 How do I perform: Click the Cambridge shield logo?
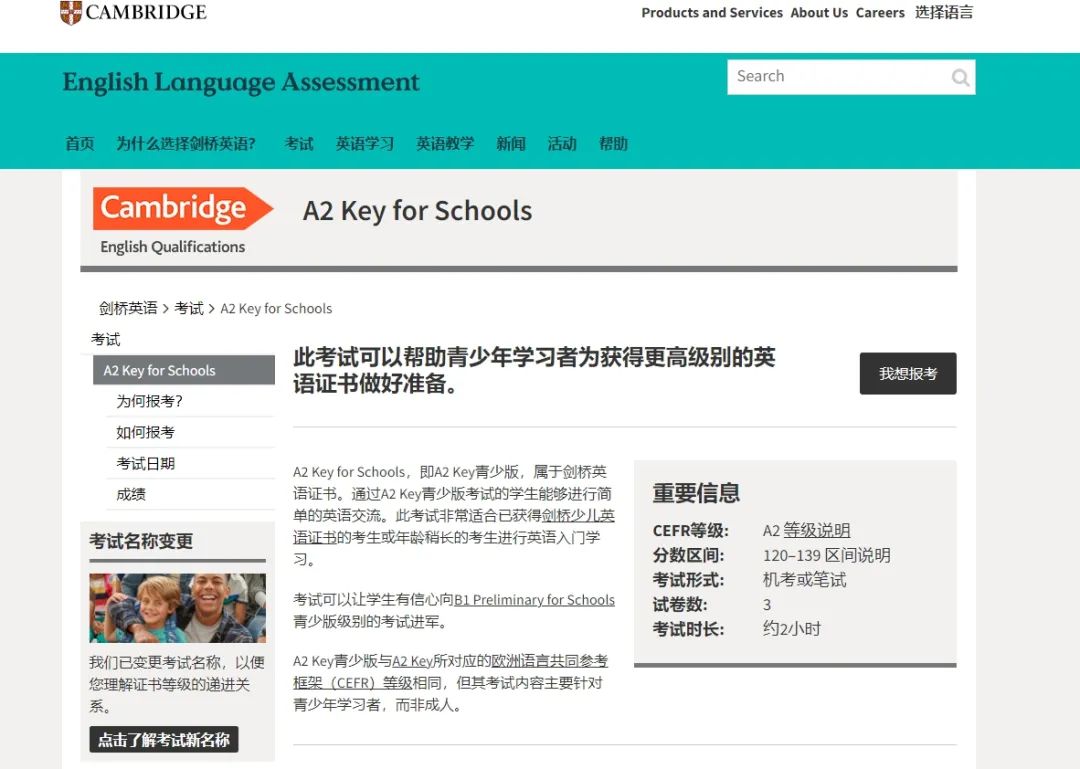click(x=71, y=12)
